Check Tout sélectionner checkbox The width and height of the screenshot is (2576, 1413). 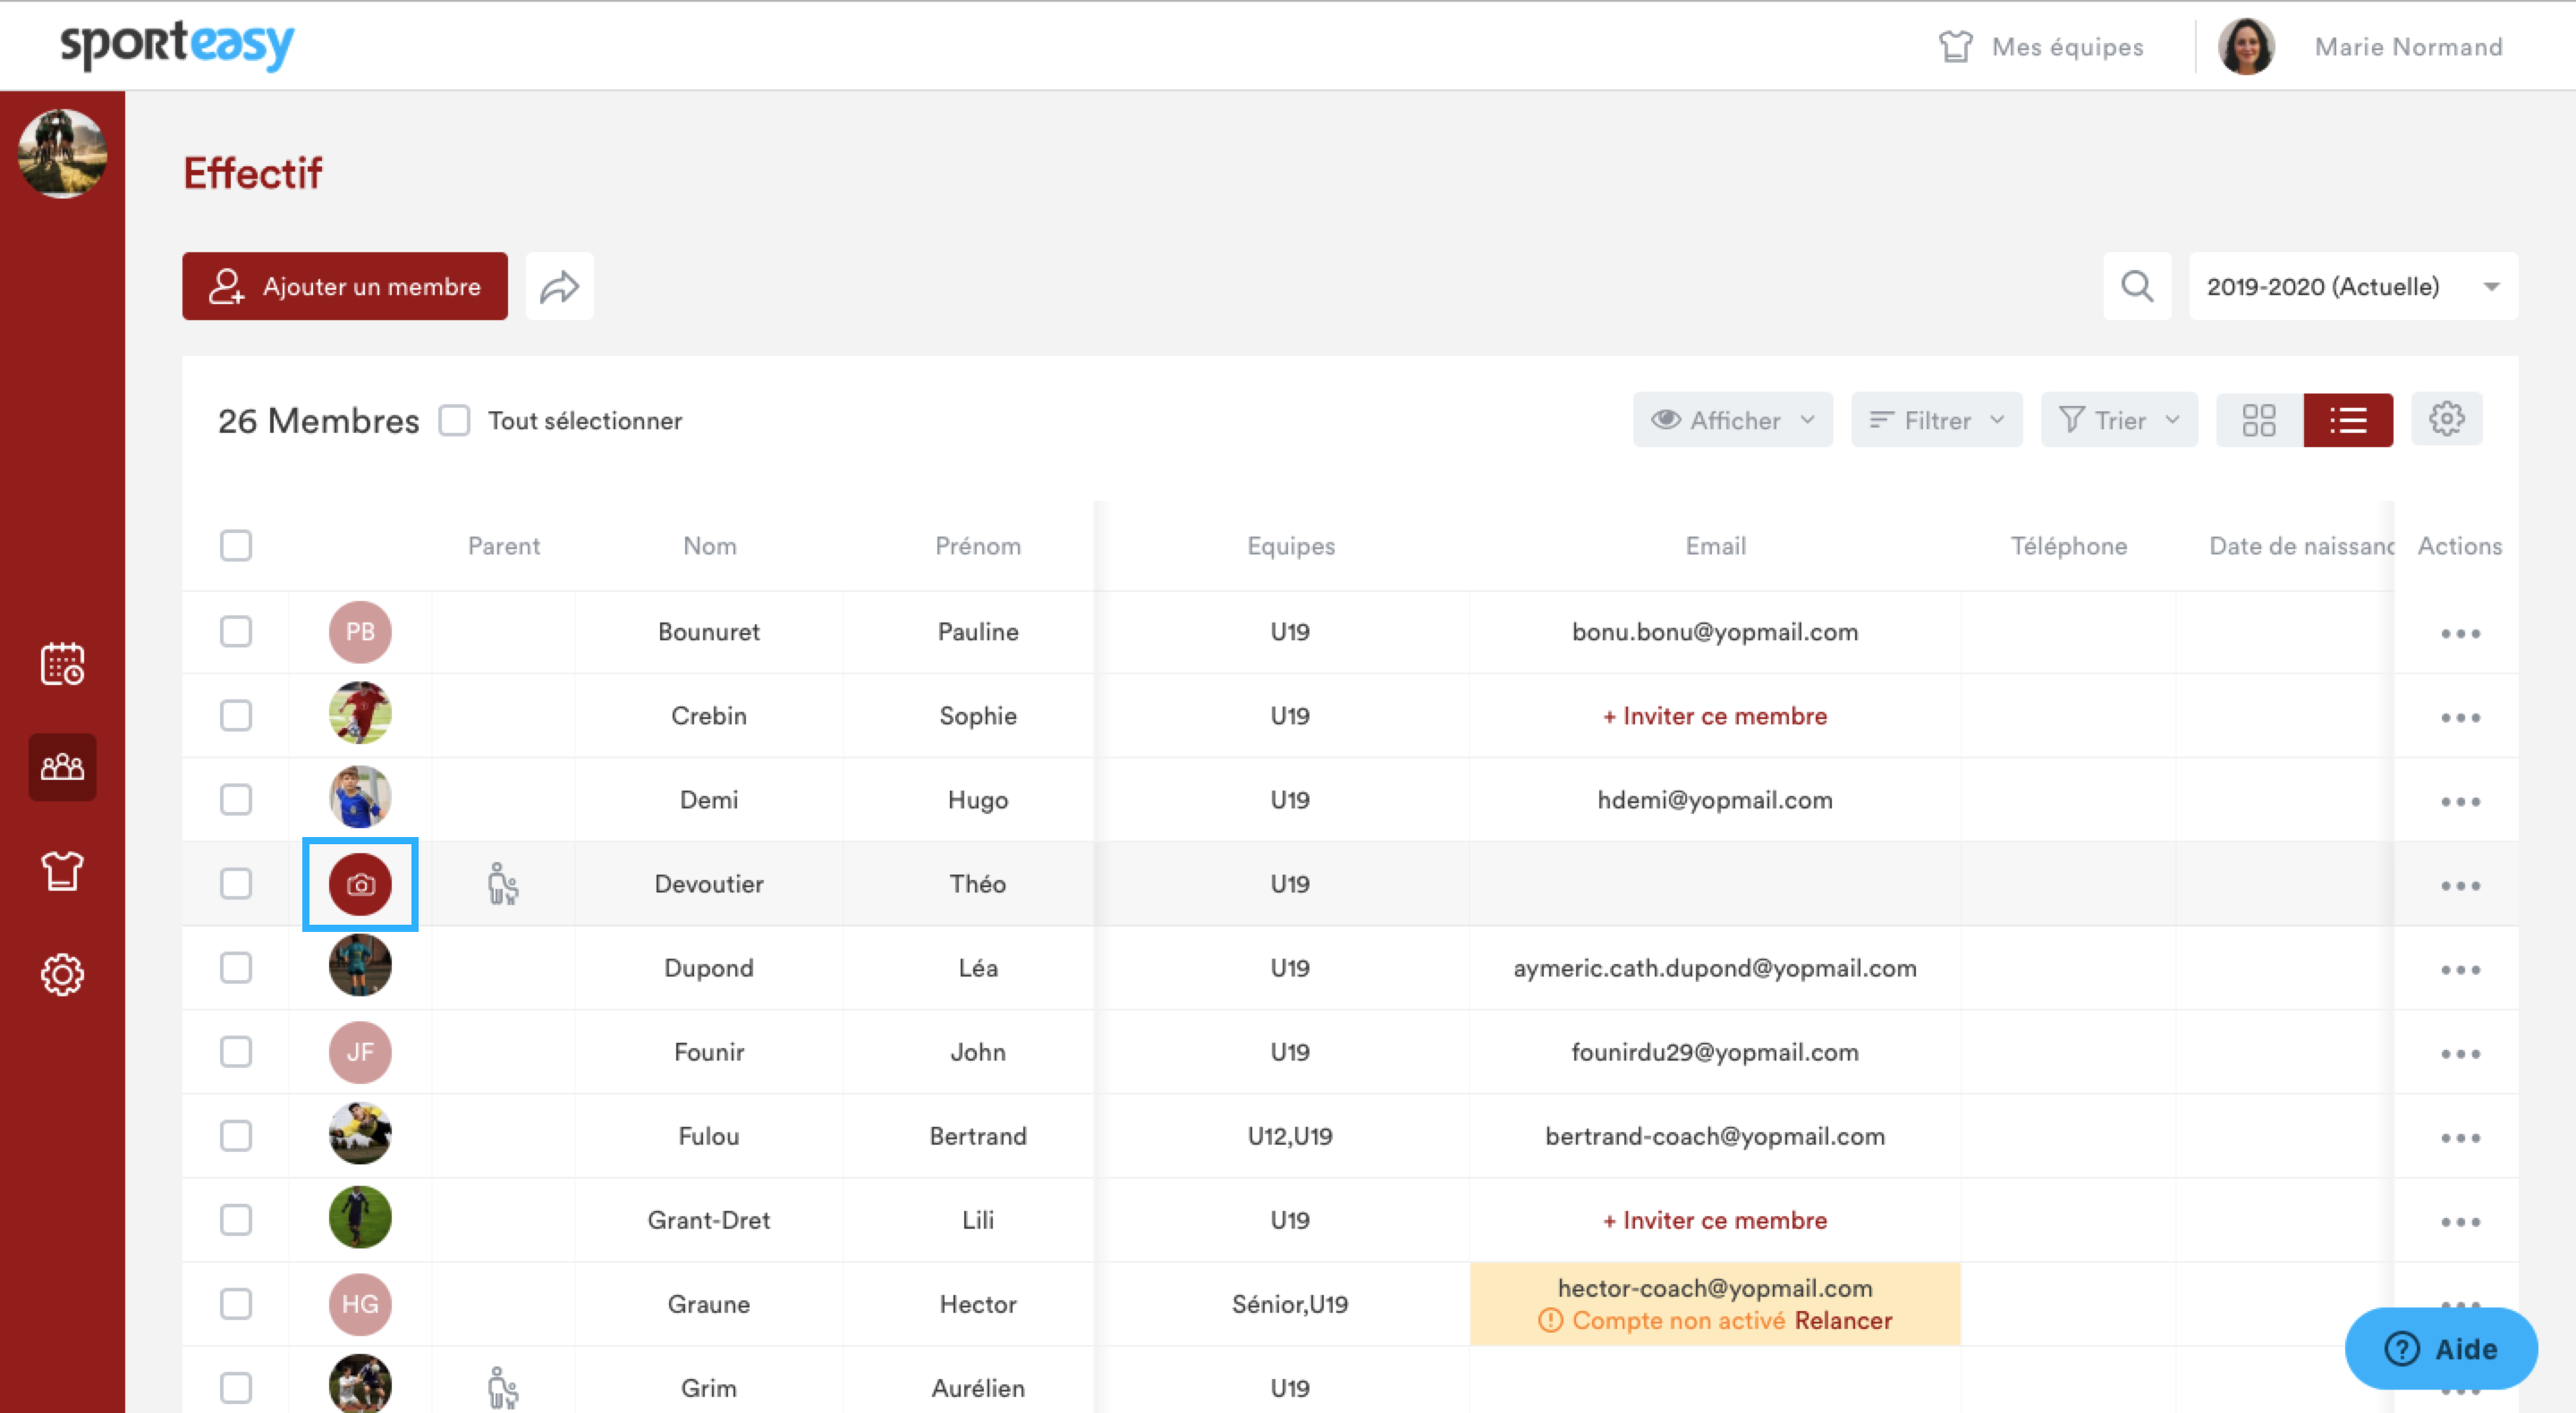(454, 420)
